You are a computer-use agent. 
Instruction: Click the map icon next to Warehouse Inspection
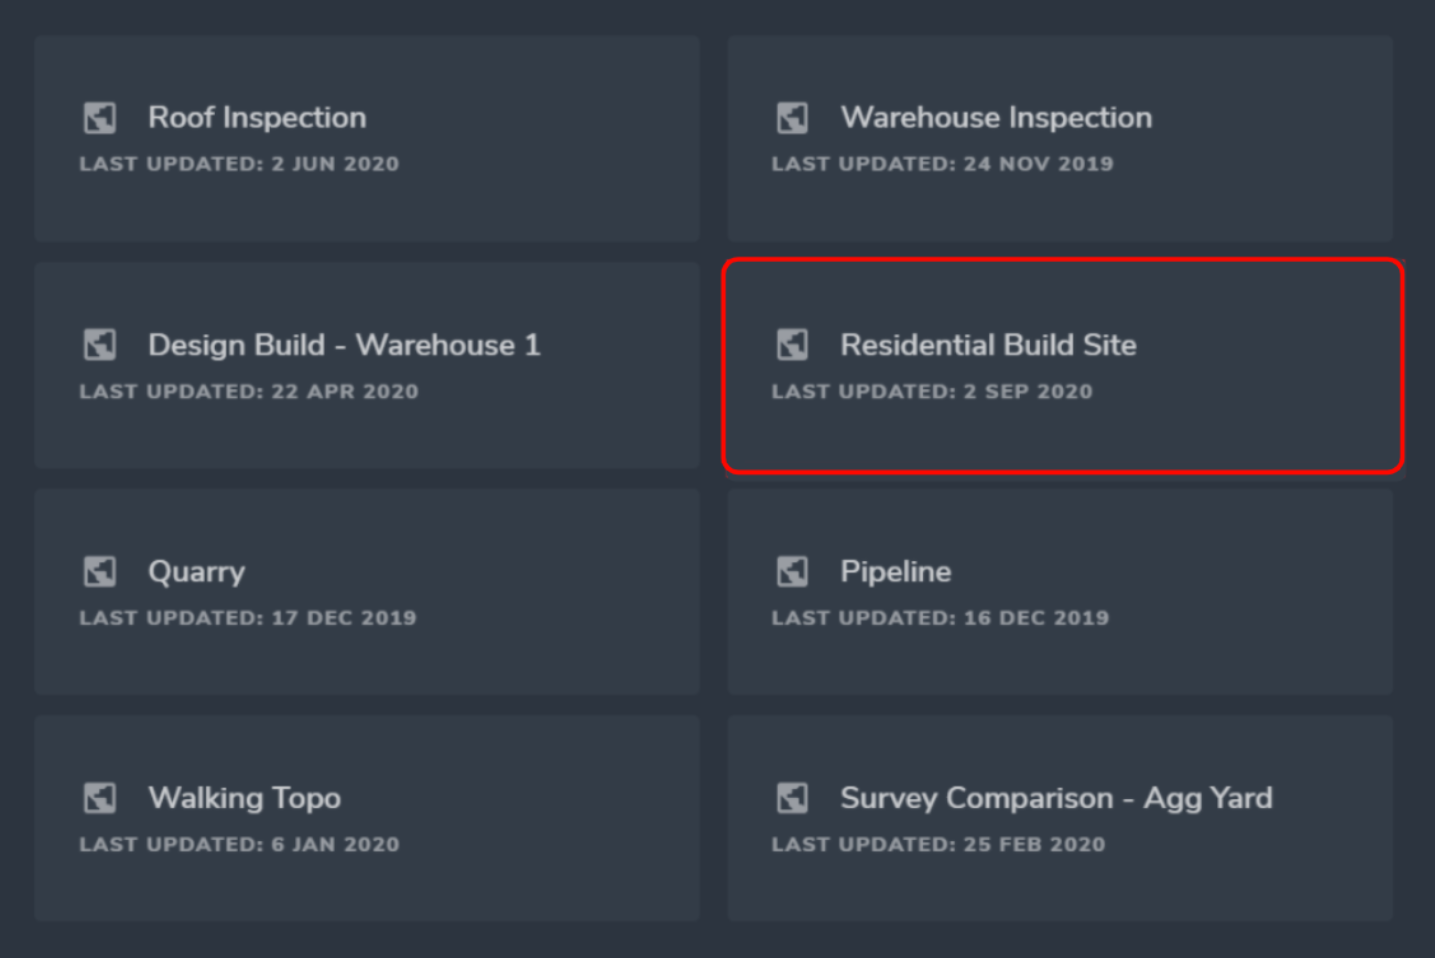(792, 118)
